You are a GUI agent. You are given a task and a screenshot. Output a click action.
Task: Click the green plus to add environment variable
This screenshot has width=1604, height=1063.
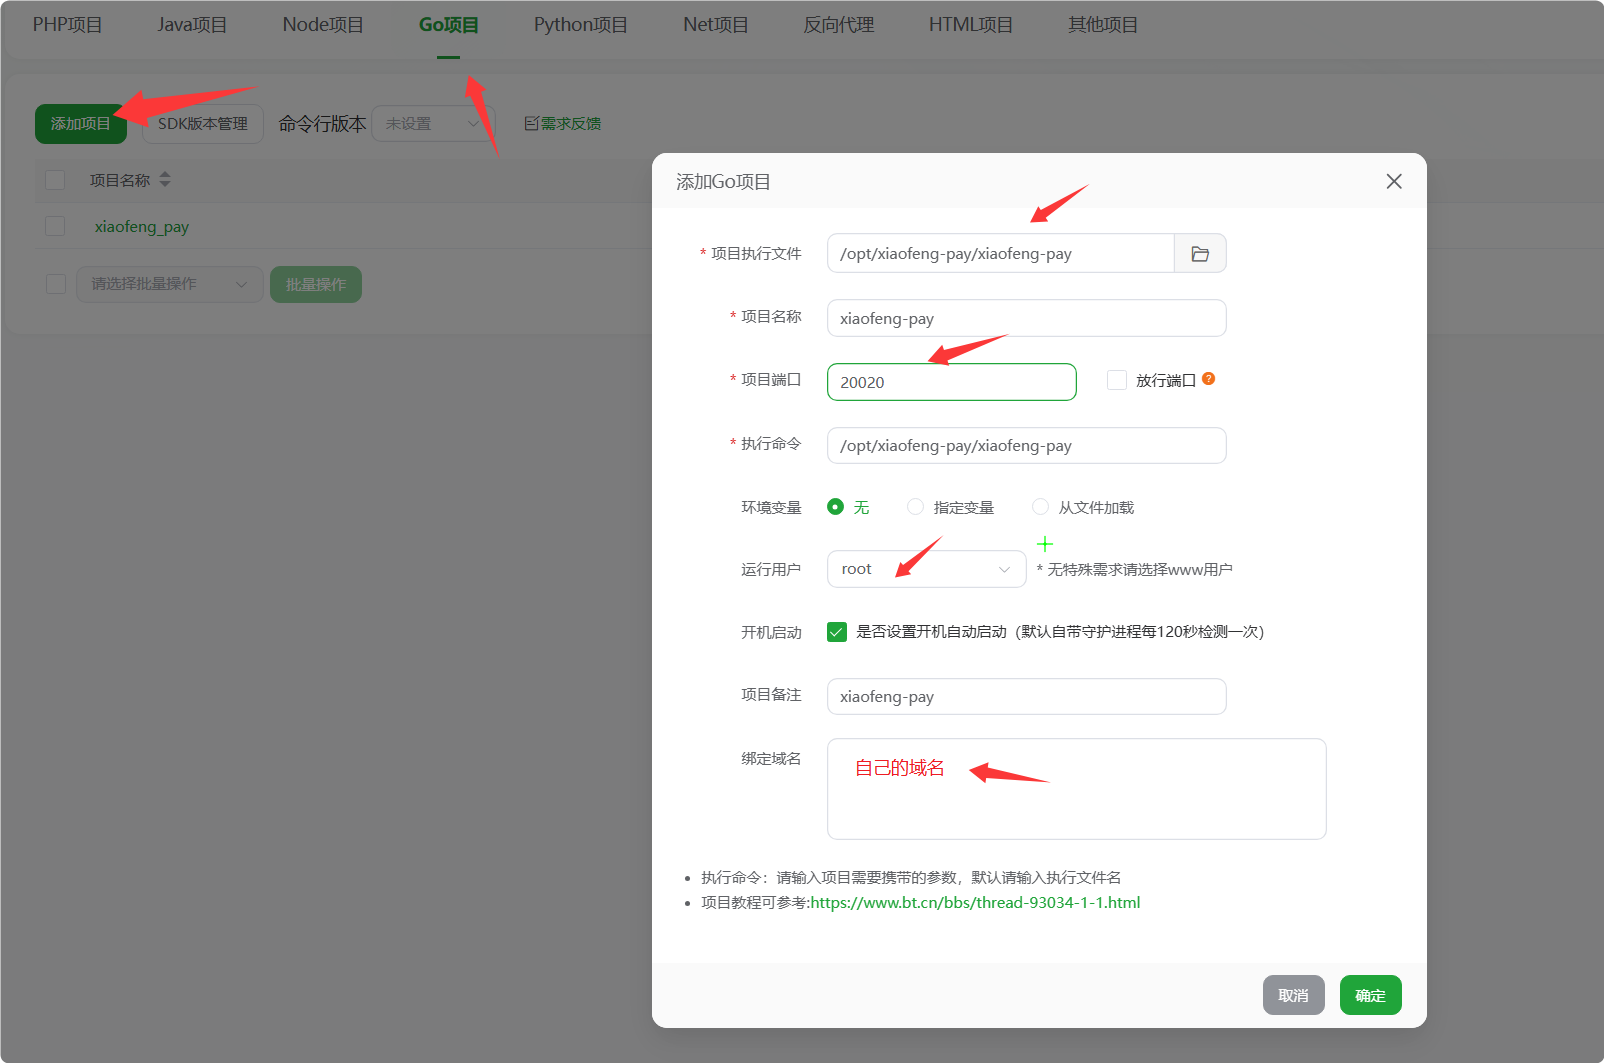click(x=1044, y=543)
